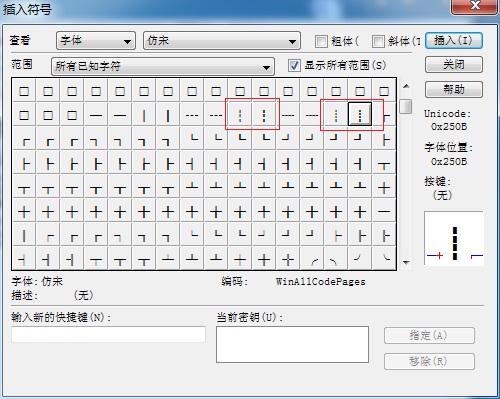Choose the vertical line glyph starting the seventh row

tap(24, 235)
